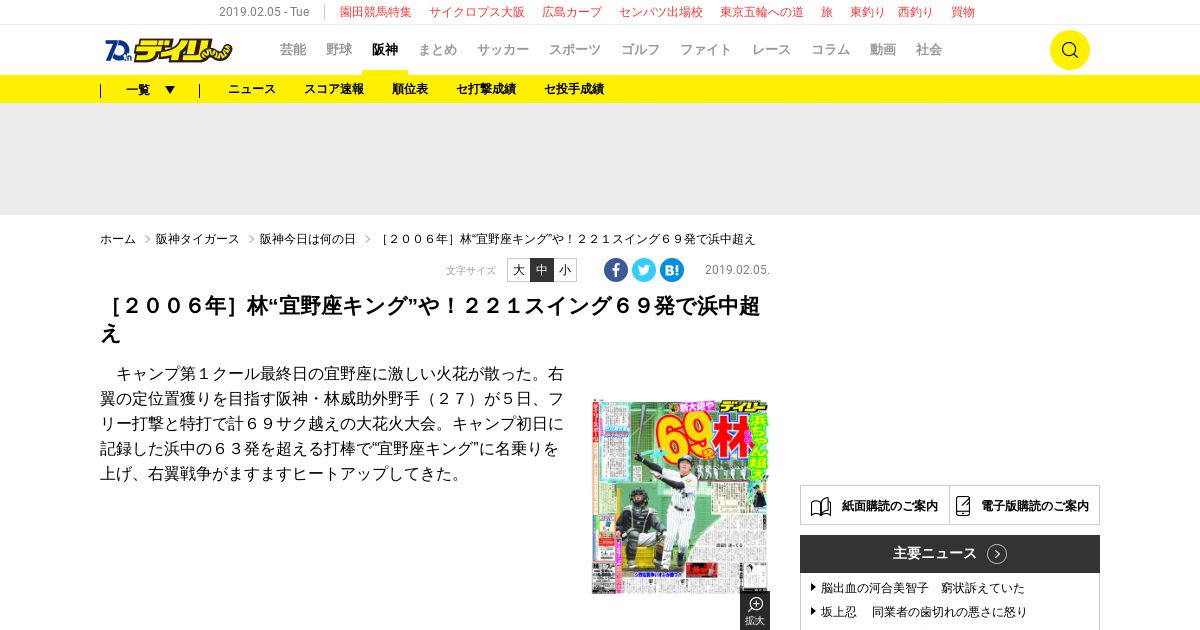
Task: Click 紙面購読のご案内 button
Action: click(x=875, y=506)
